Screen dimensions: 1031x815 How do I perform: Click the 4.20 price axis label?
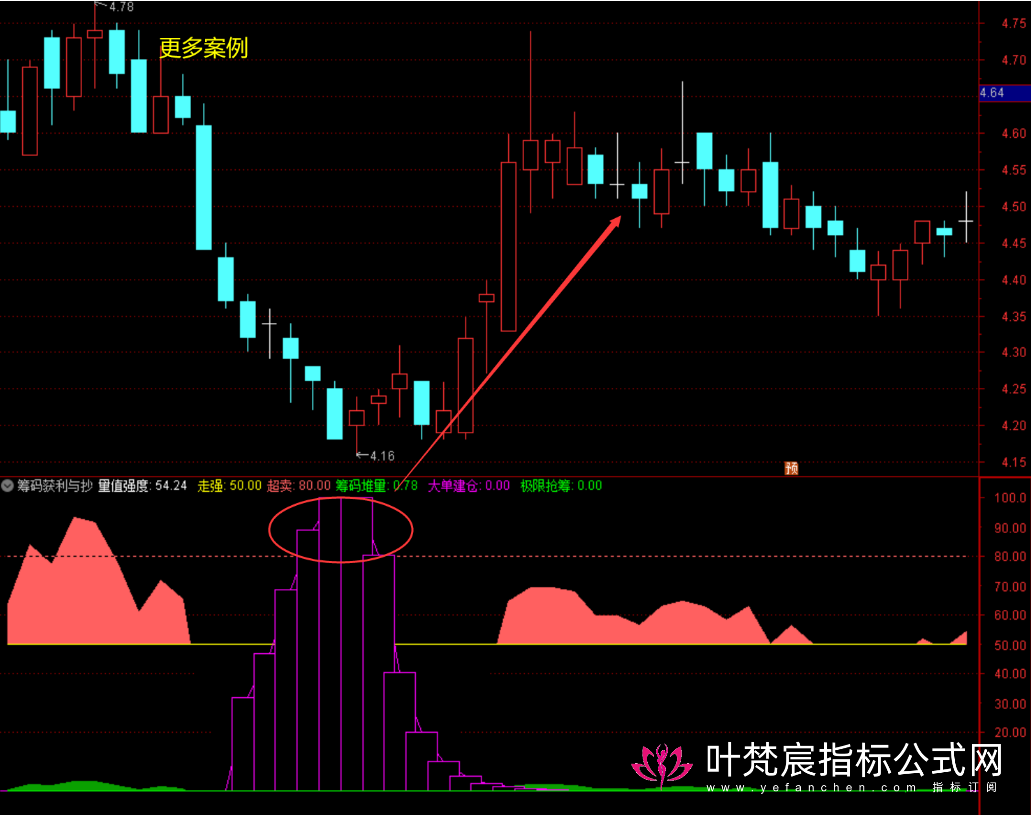coord(1013,426)
